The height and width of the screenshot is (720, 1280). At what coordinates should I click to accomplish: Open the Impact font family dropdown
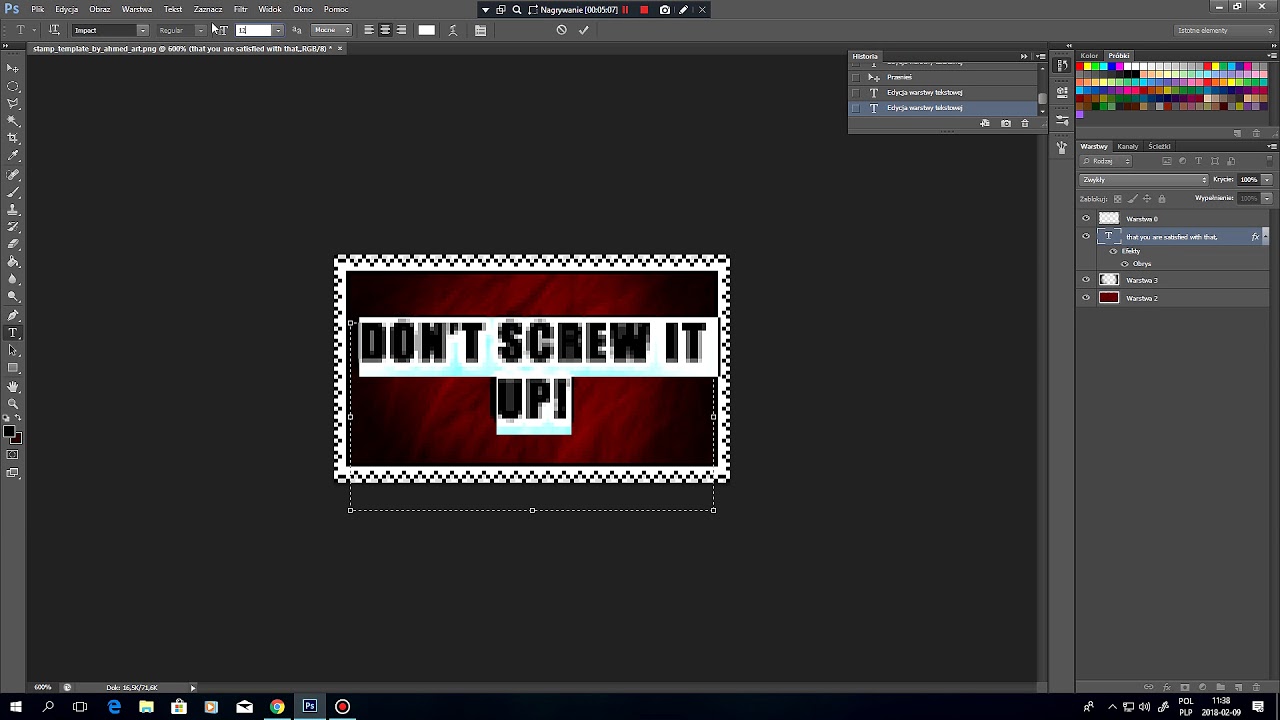[143, 30]
